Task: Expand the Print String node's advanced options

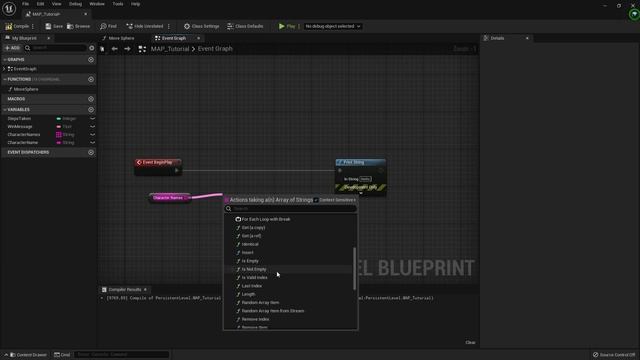Action: 360,193
